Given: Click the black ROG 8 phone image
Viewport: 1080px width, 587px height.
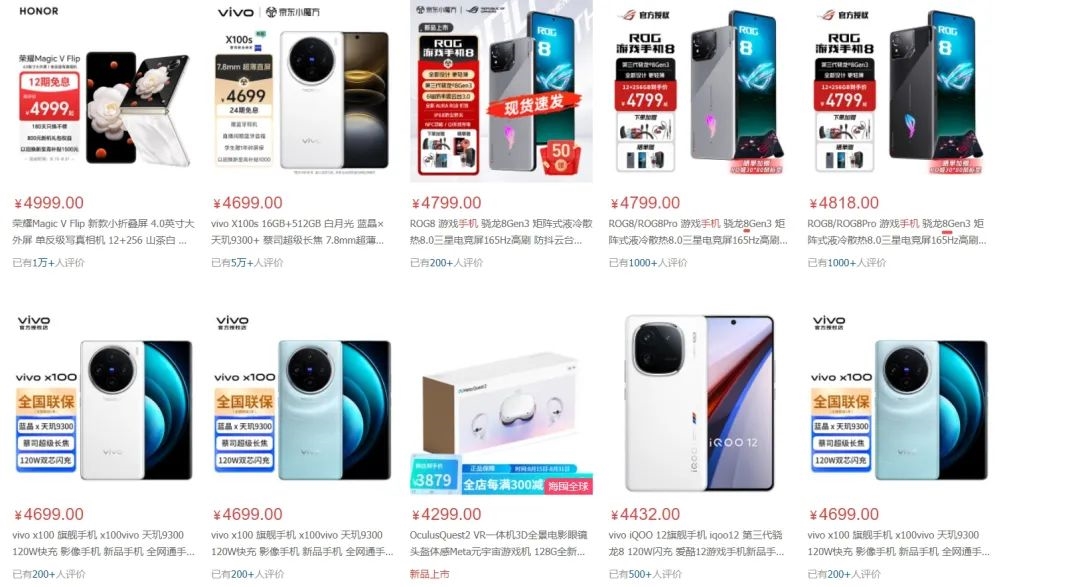Looking at the screenshot, I should (899, 92).
